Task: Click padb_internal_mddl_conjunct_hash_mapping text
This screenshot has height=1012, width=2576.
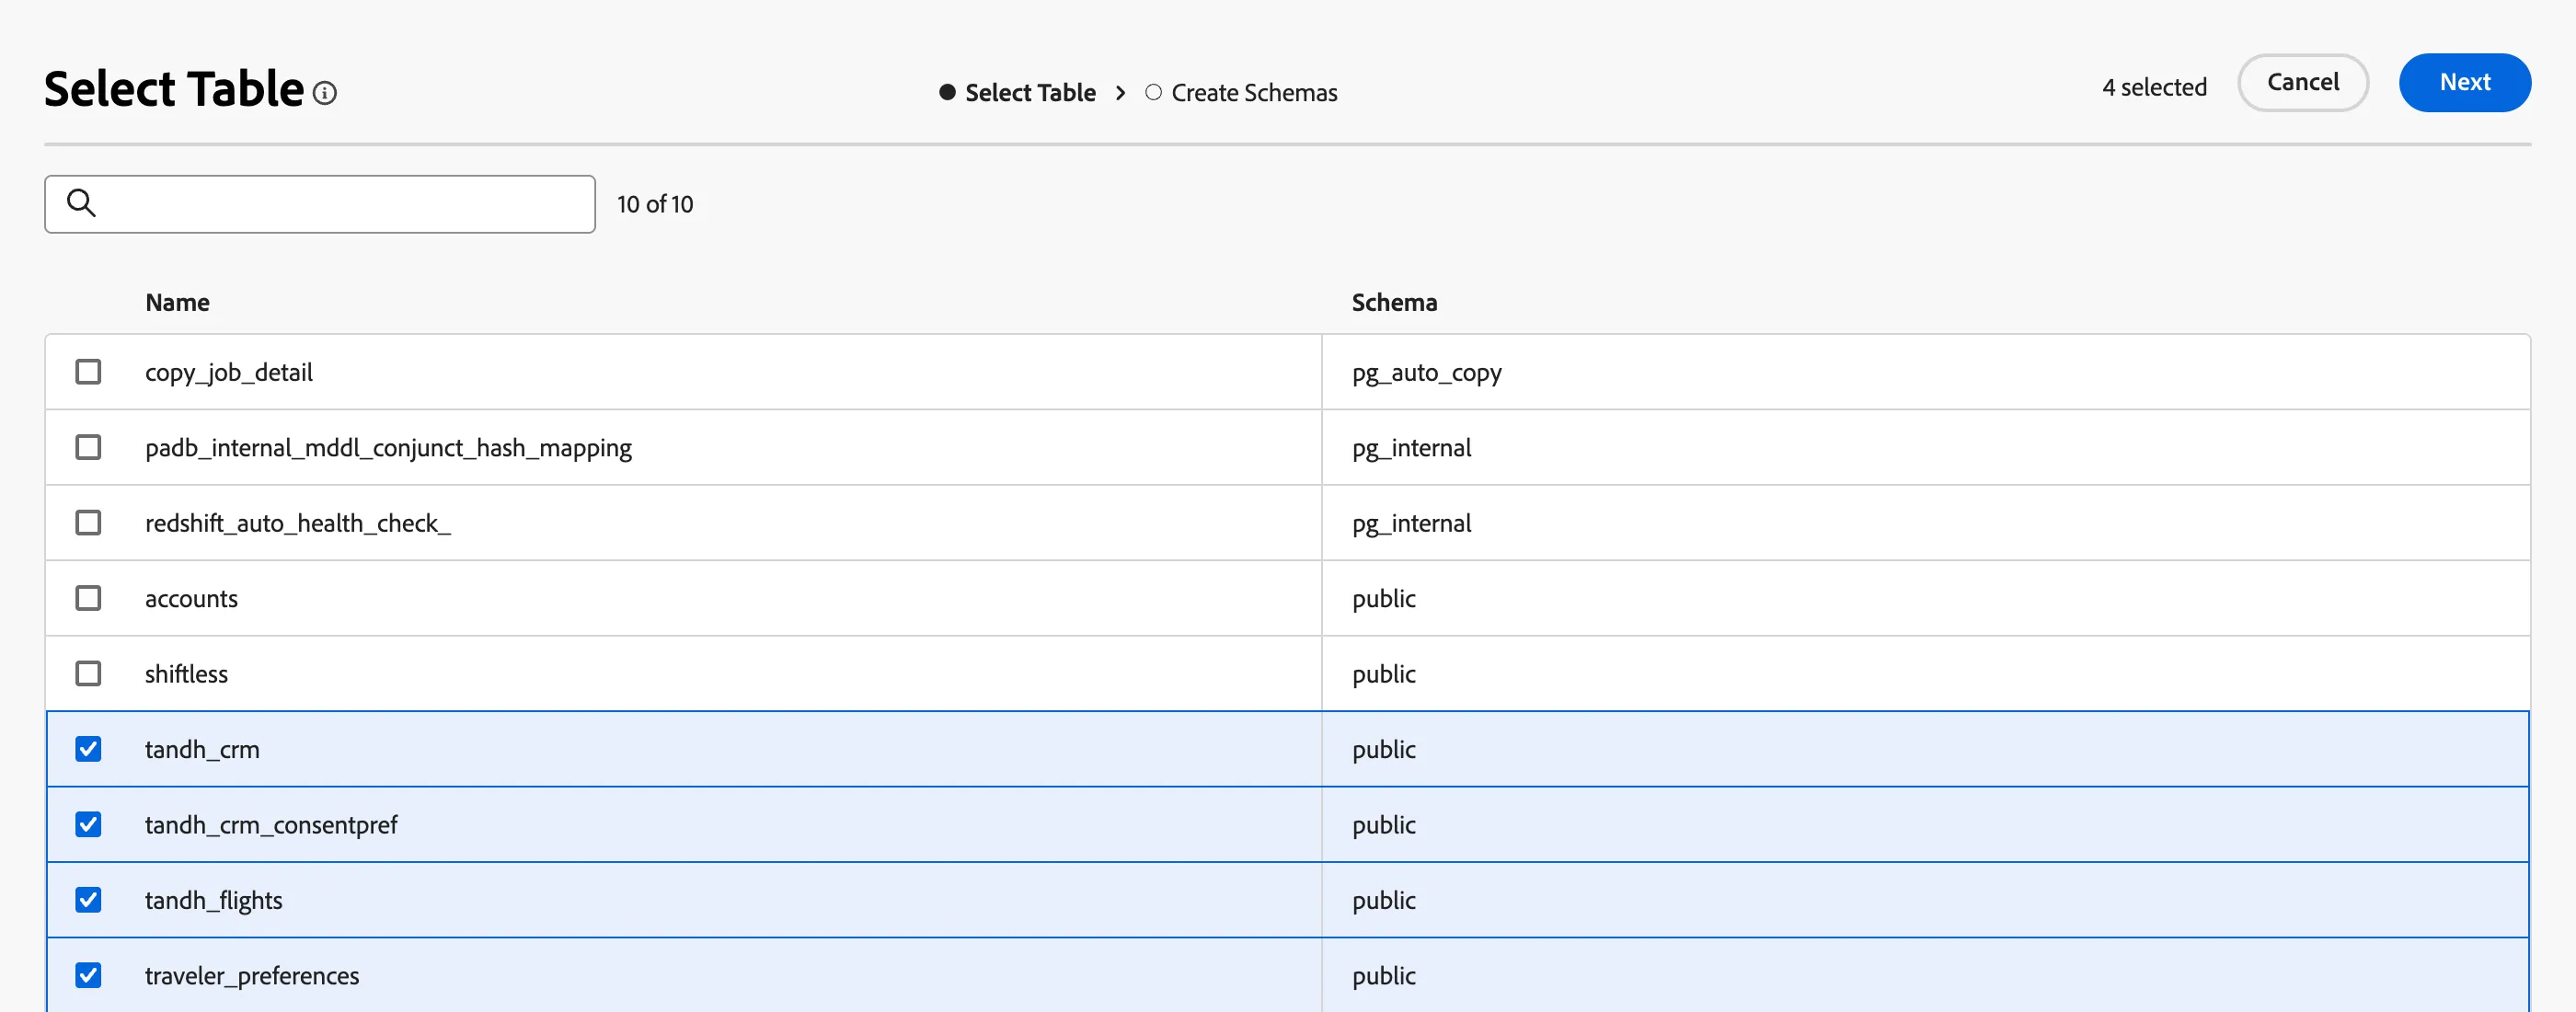Action: (x=388, y=448)
